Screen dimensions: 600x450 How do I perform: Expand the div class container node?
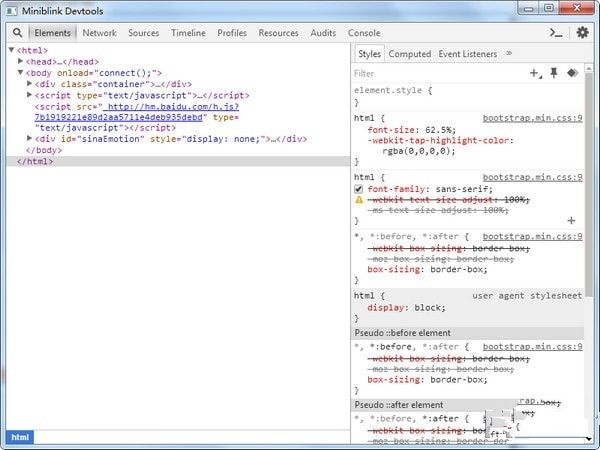(x=30, y=83)
